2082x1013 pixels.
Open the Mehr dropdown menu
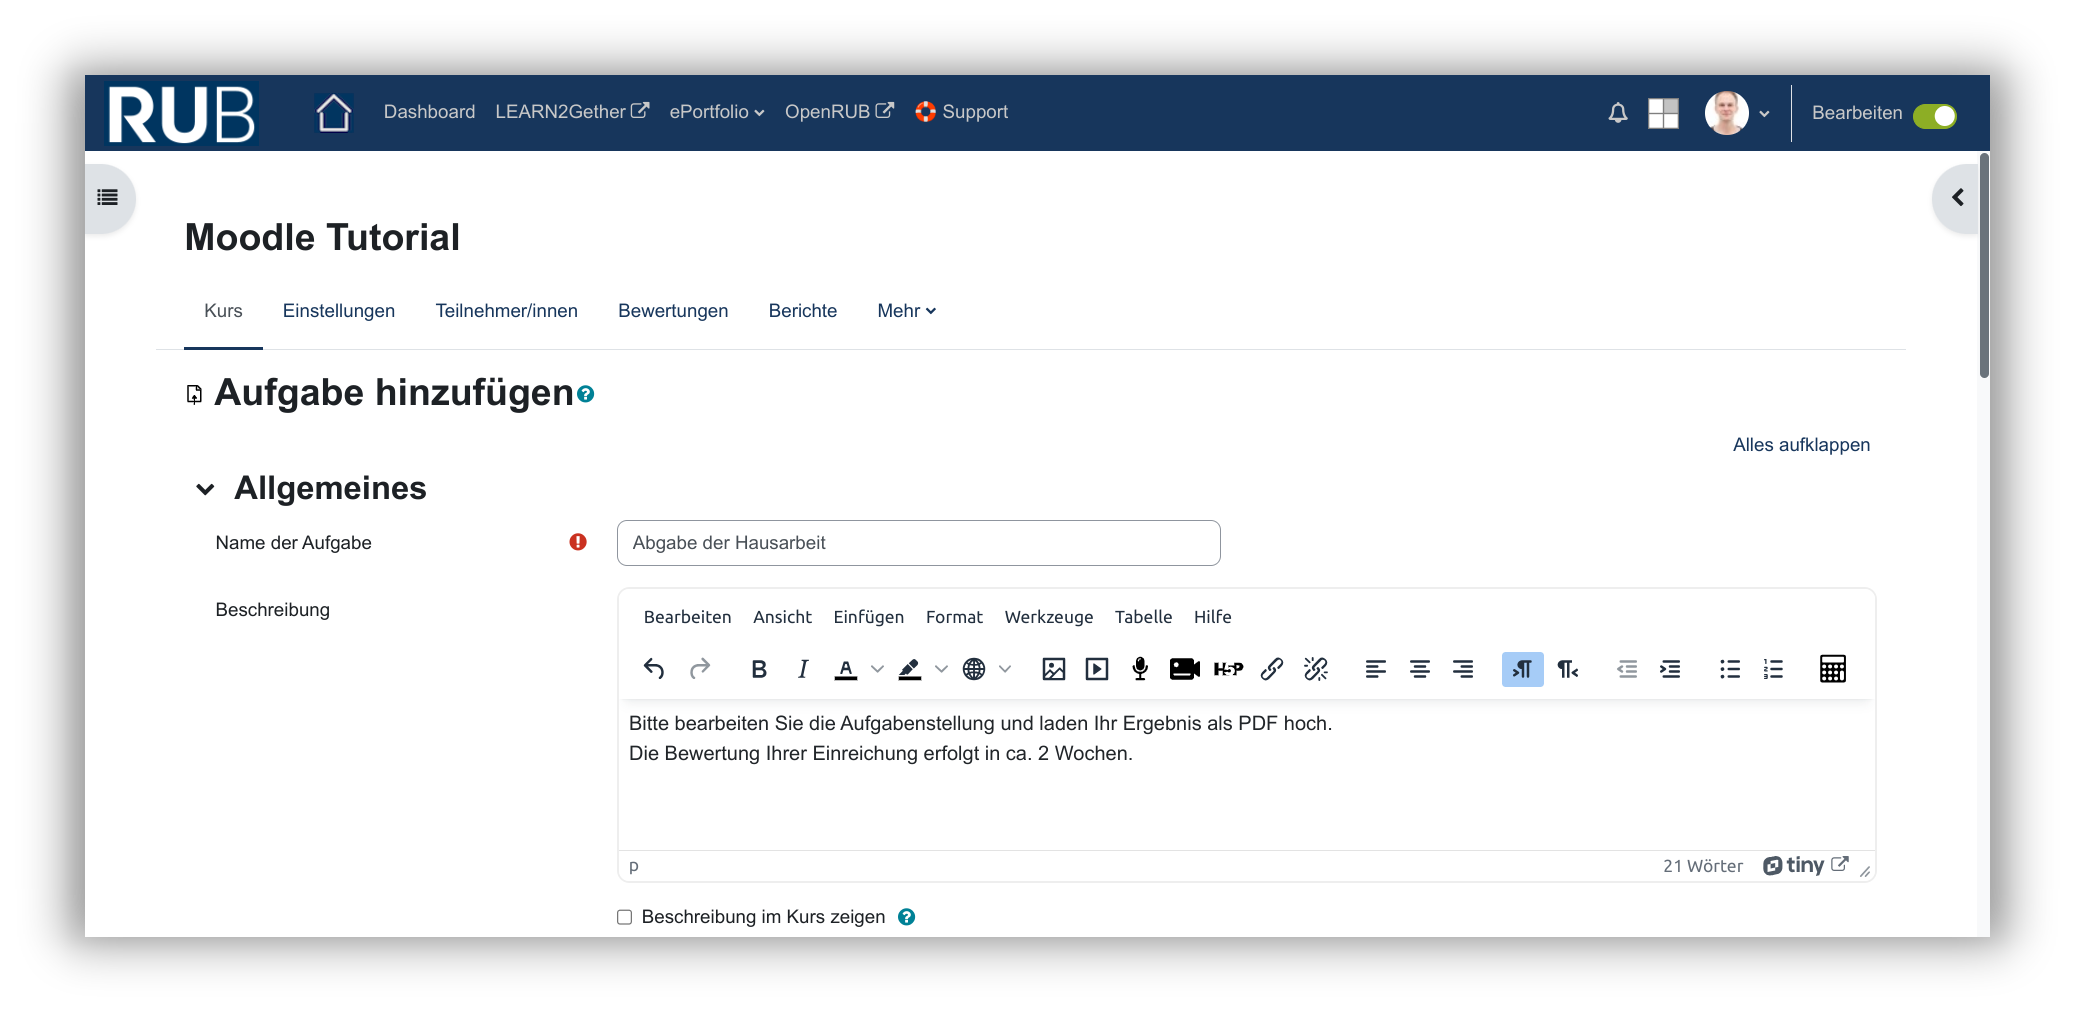(x=906, y=311)
